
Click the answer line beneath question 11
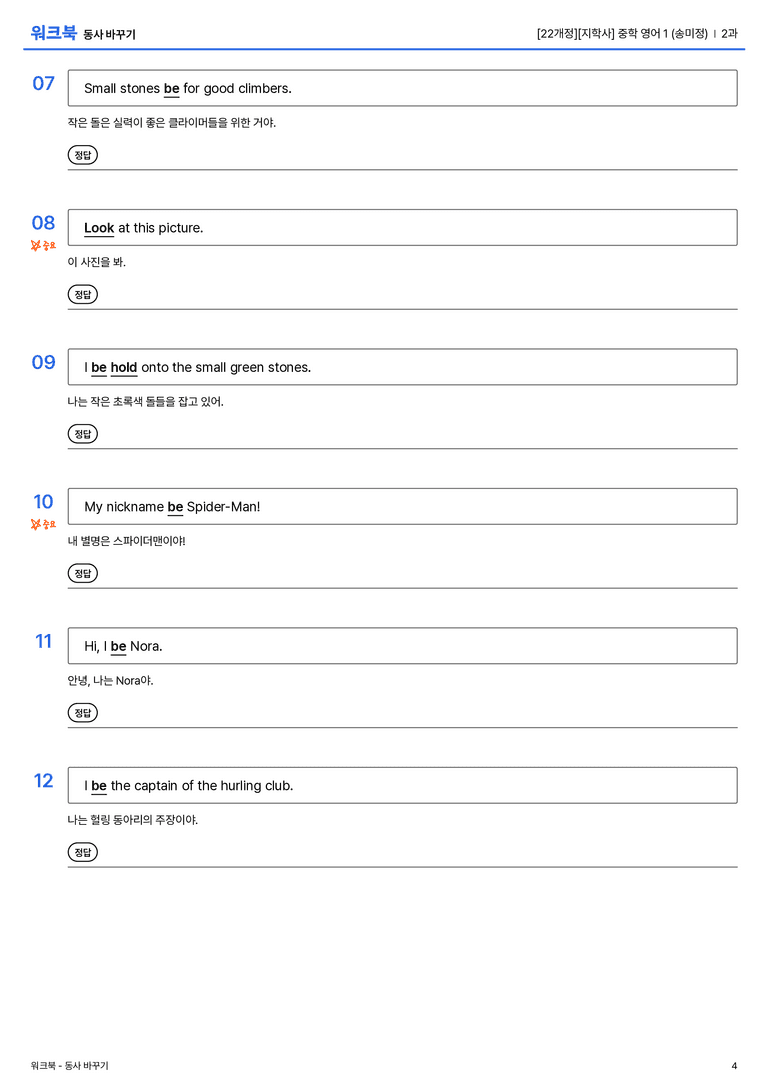(x=402, y=727)
